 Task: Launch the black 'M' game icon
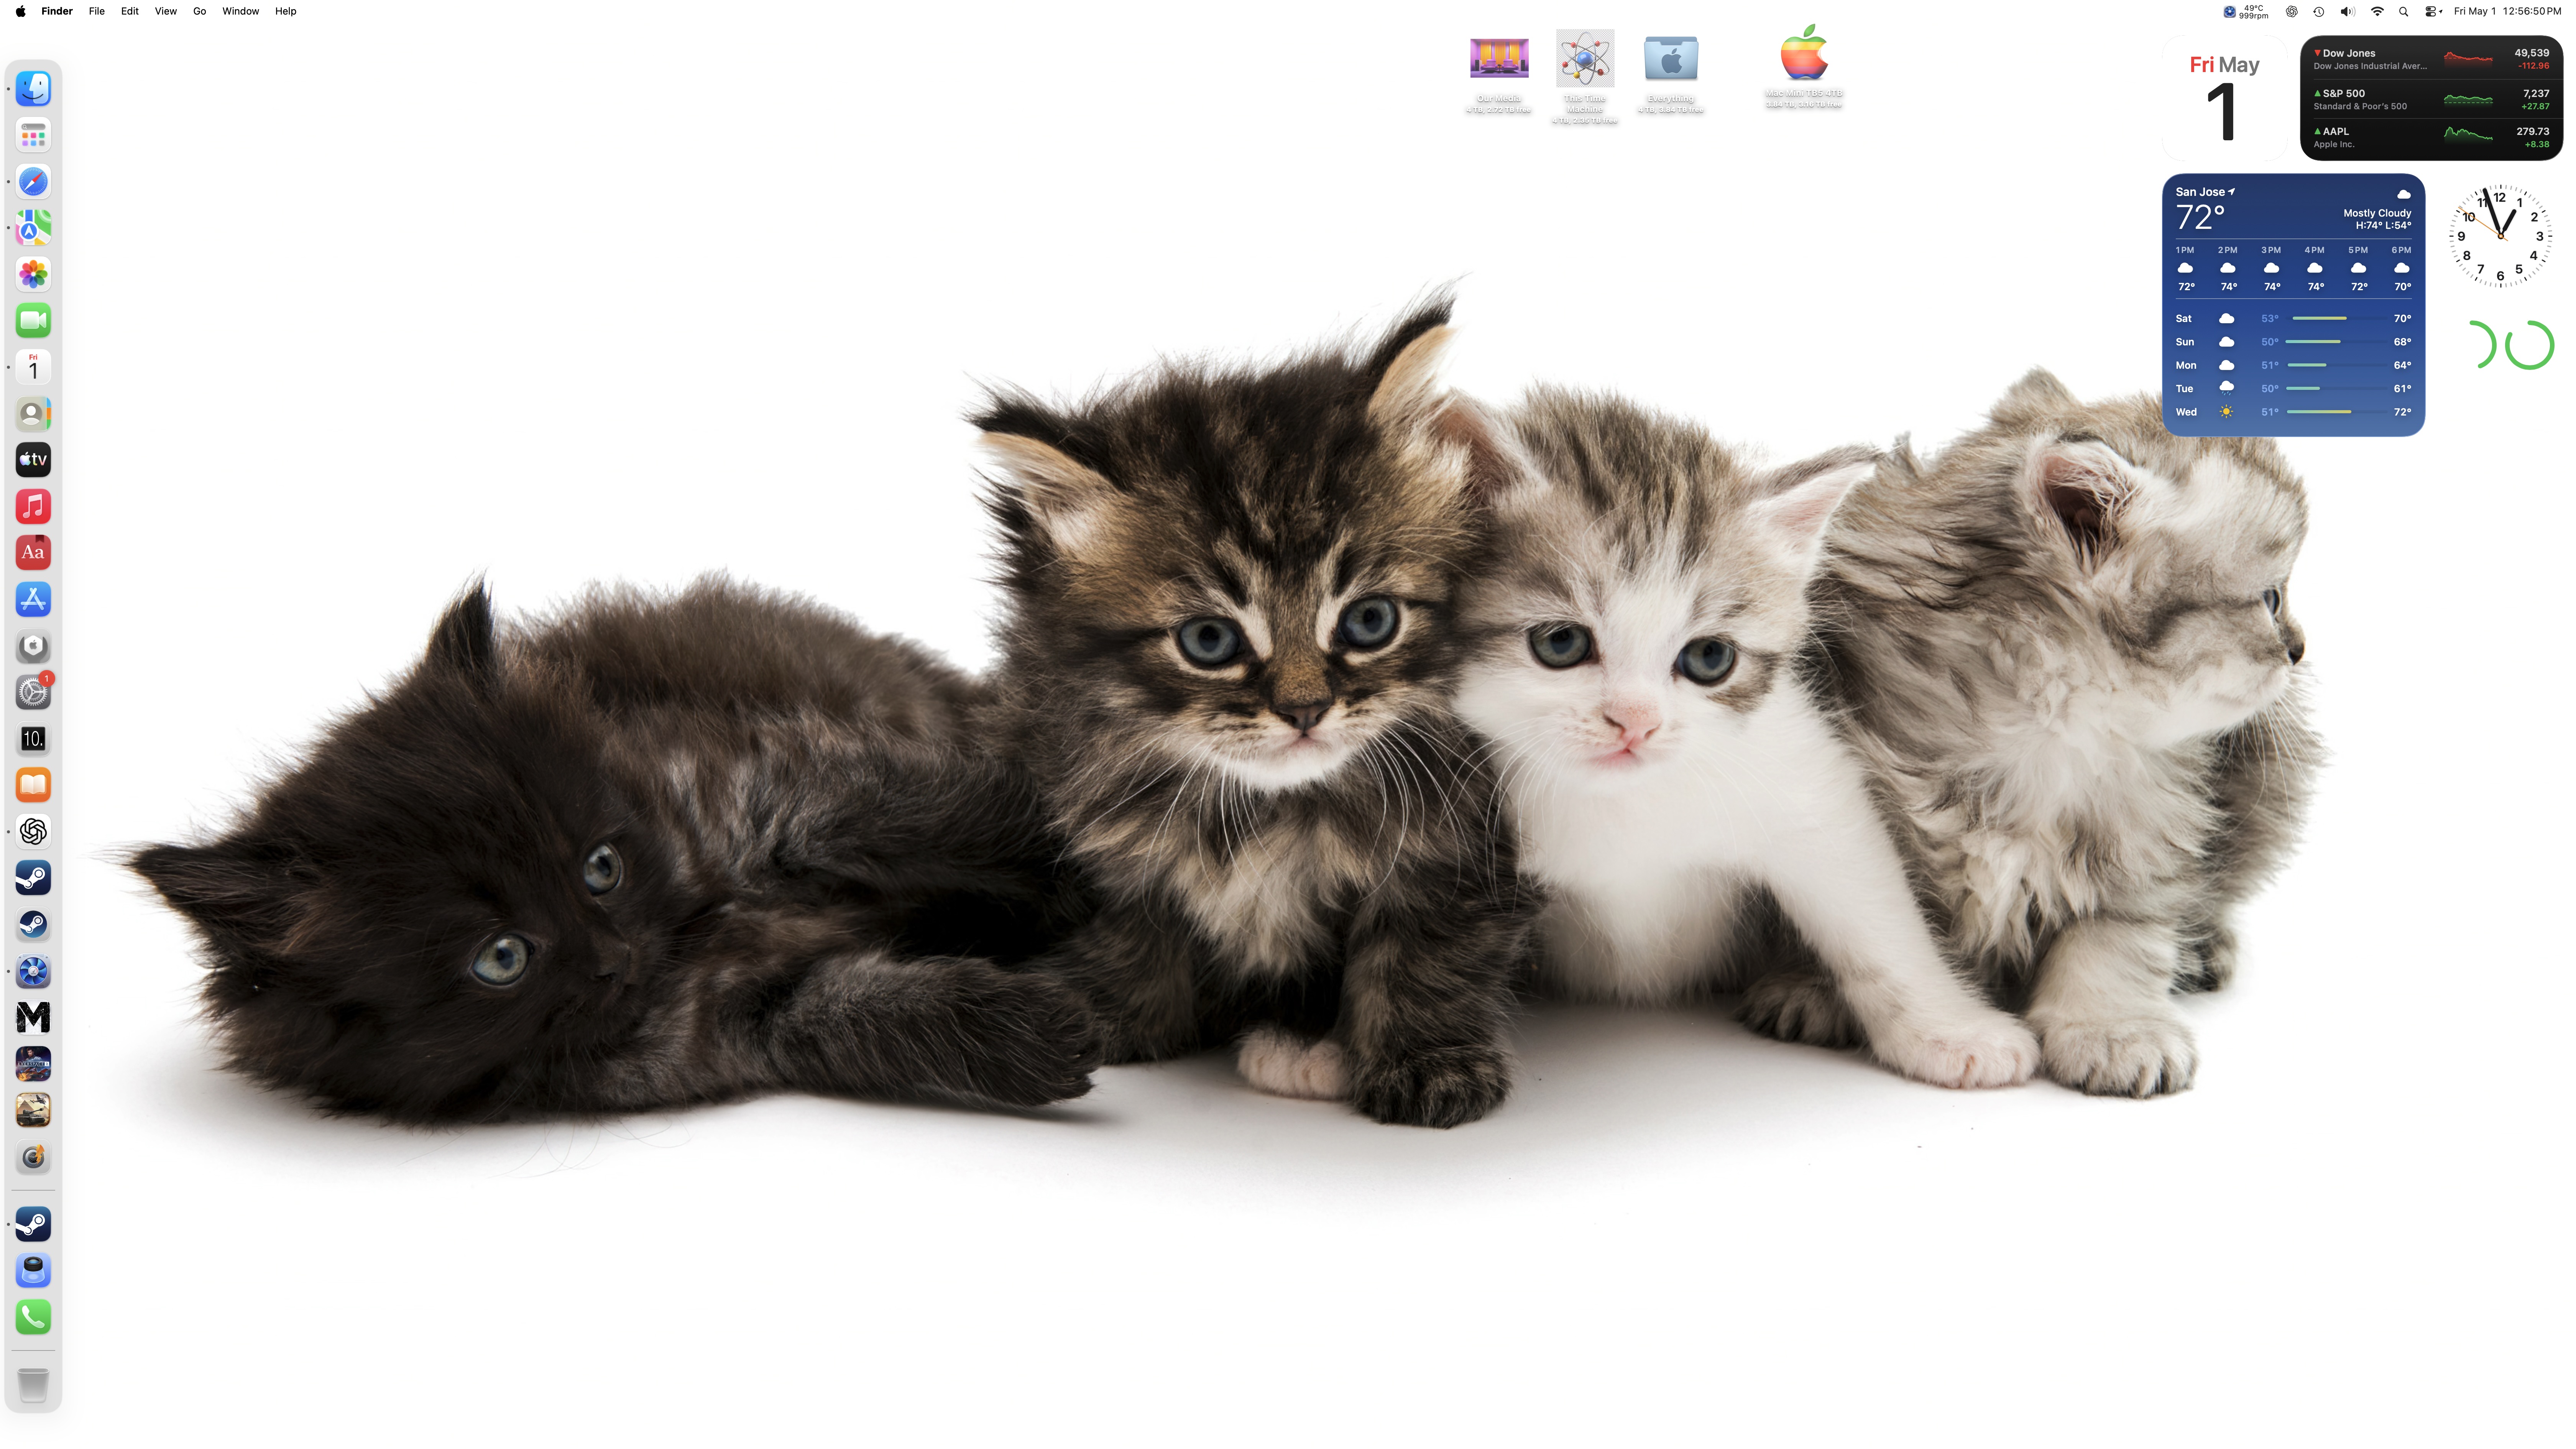click(33, 1017)
